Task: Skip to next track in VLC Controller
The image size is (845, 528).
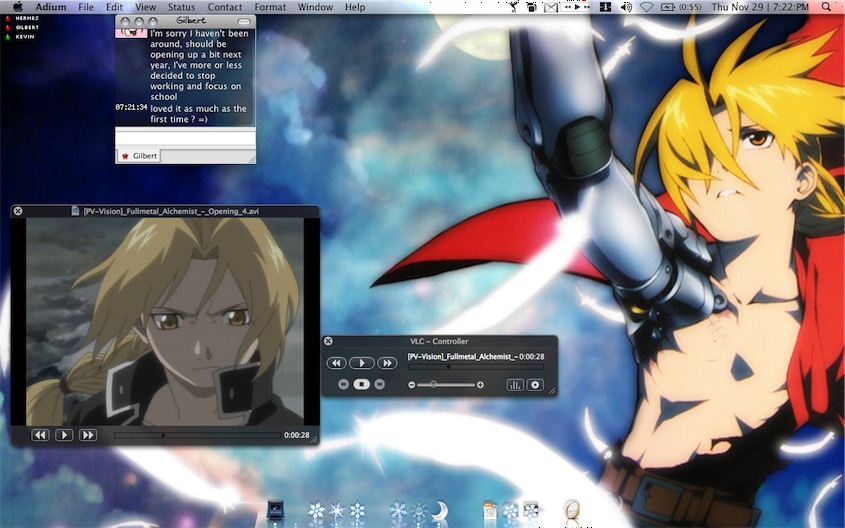Action: pyautogui.click(x=379, y=384)
